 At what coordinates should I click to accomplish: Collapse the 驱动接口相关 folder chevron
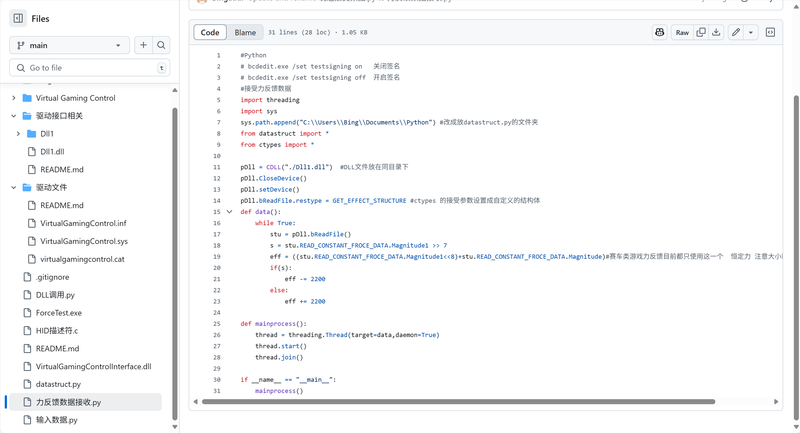[14, 116]
